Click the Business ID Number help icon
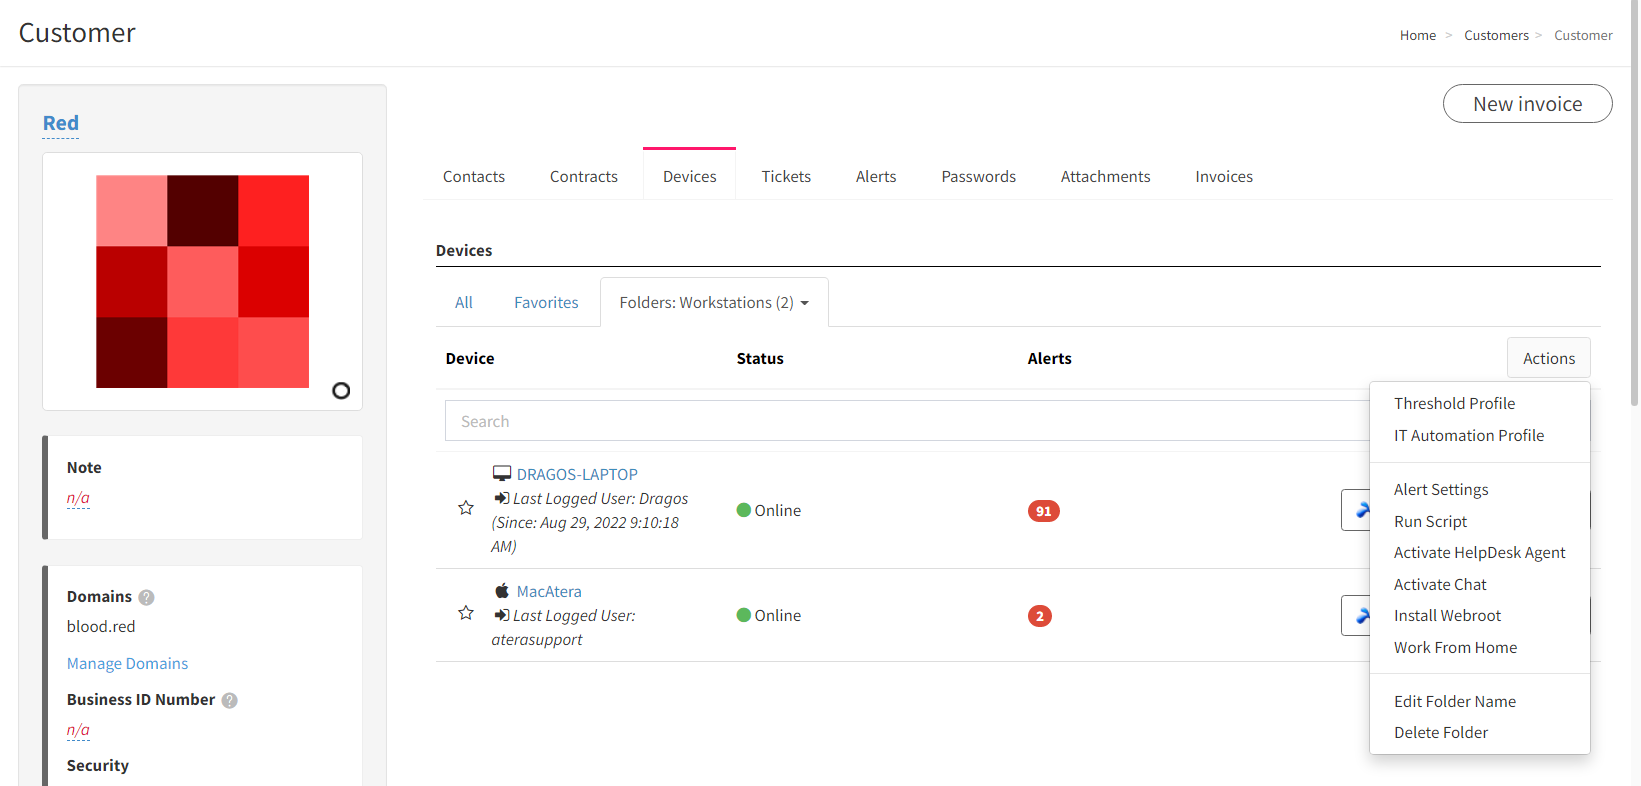This screenshot has width=1641, height=786. click(x=229, y=700)
